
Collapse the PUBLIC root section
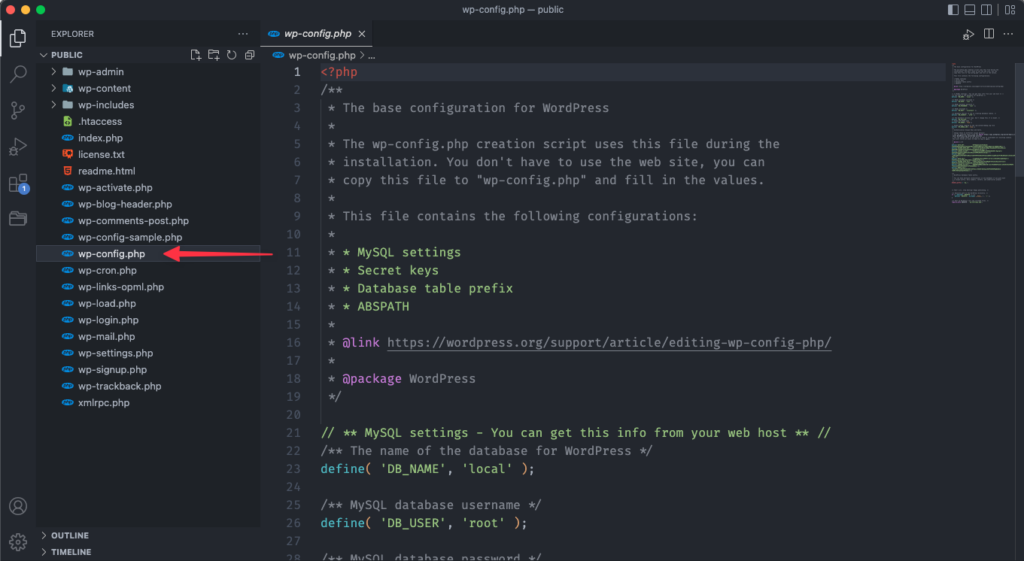point(44,55)
